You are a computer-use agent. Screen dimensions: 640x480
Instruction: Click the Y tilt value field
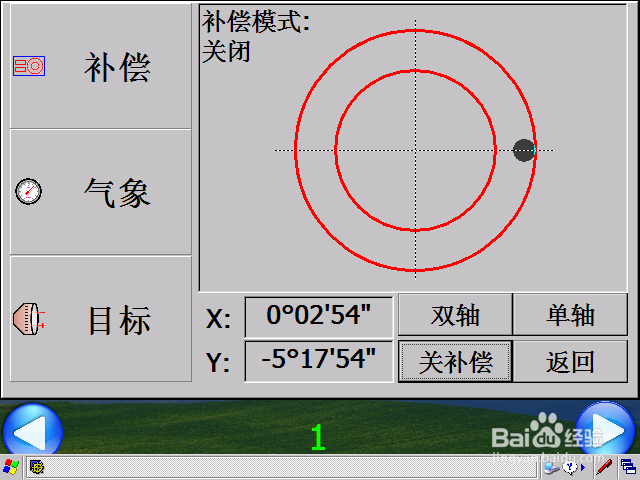pos(319,362)
